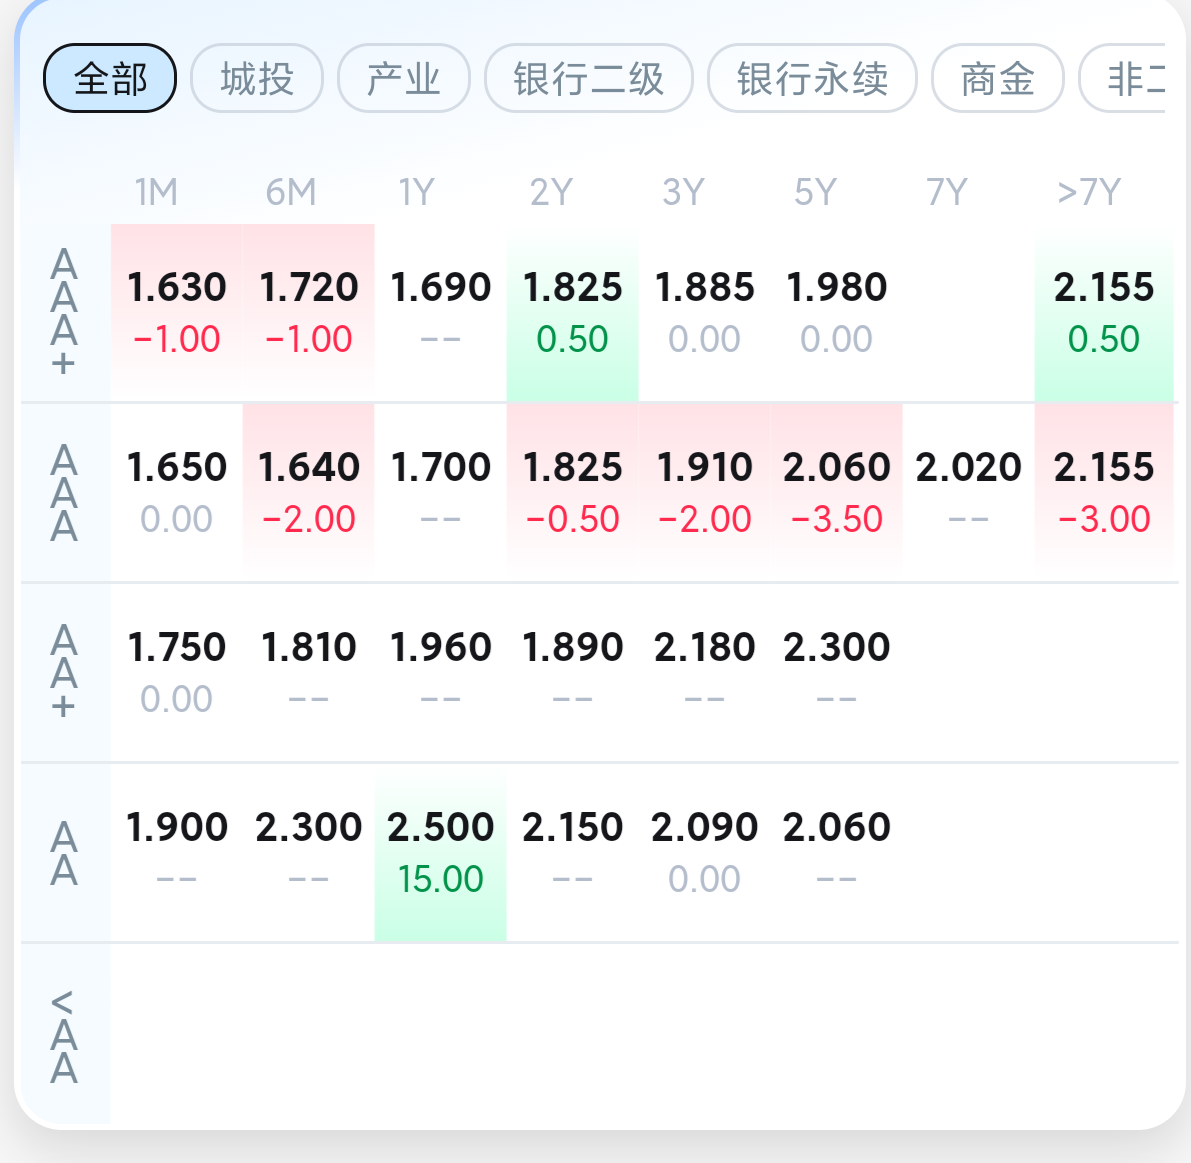Switch to the 城投 tab
The height and width of the screenshot is (1163, 1191).
pos(257,78)
